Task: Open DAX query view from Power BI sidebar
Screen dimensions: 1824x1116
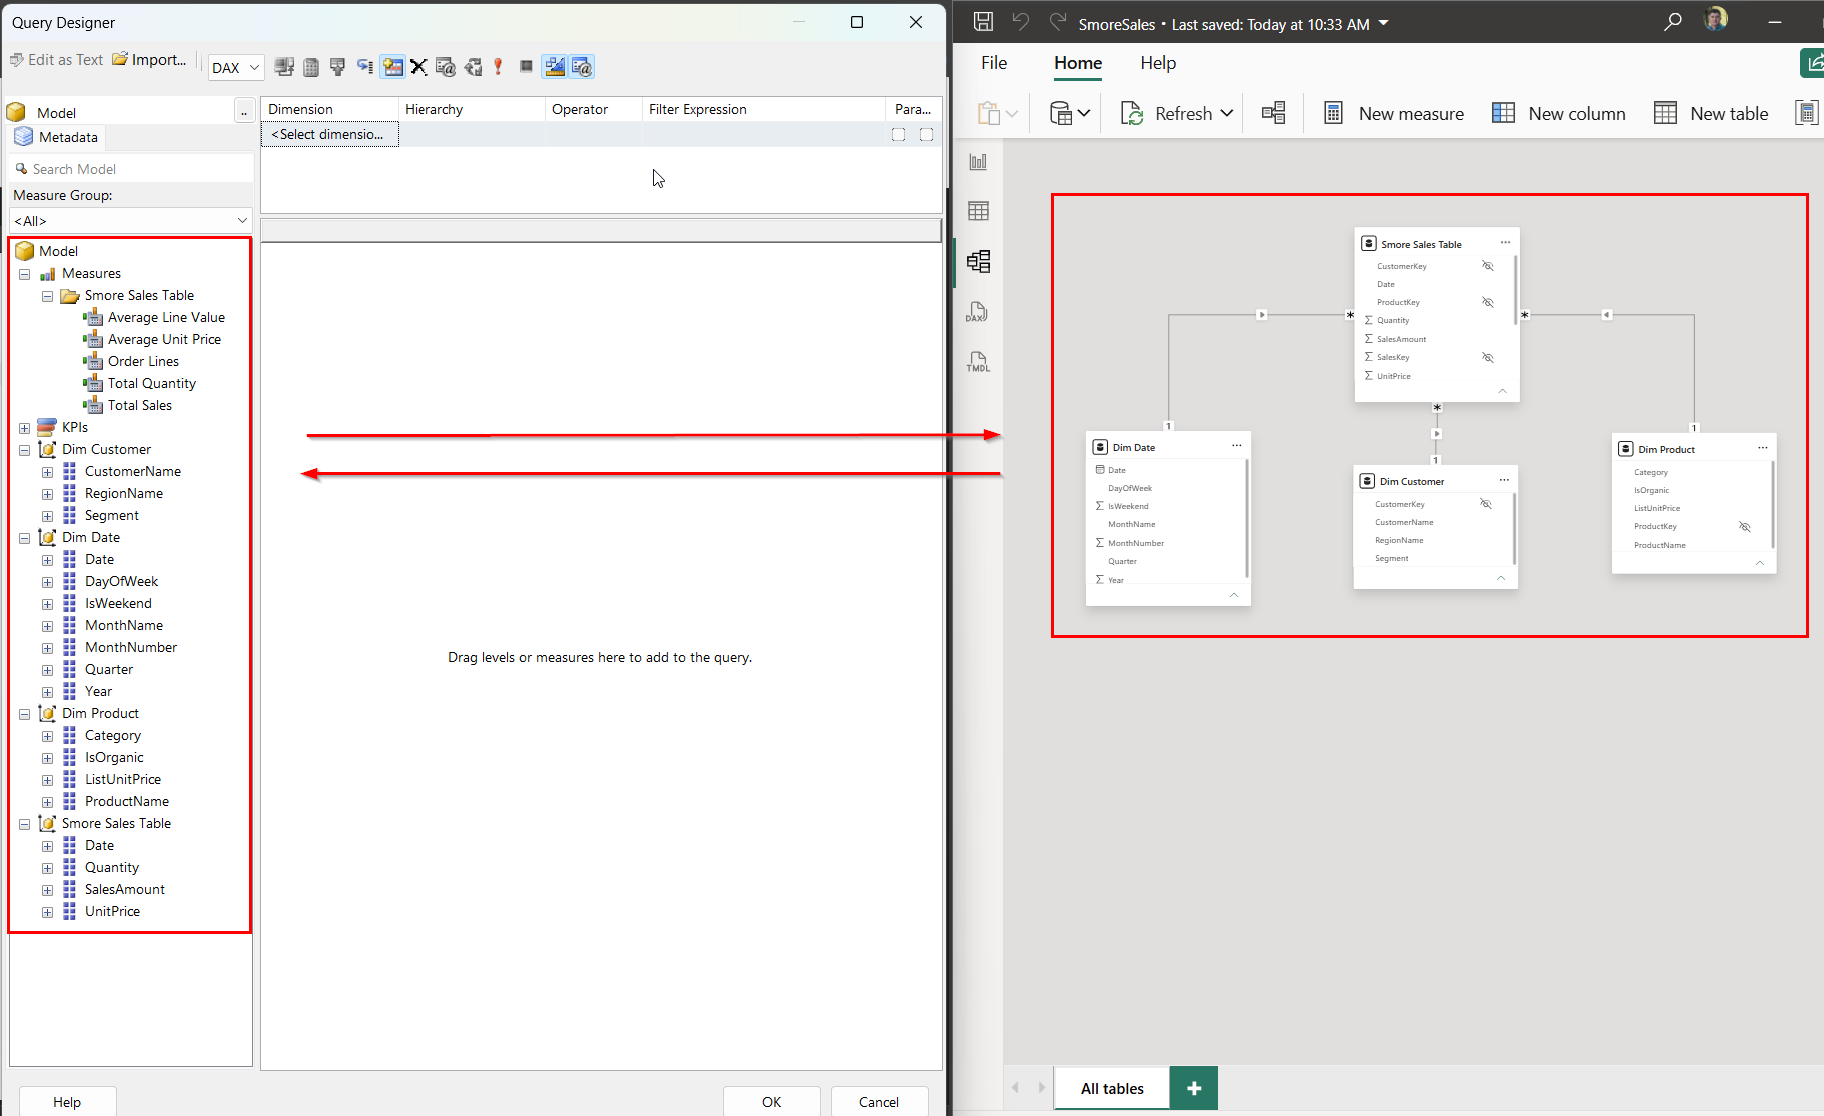Action: pos(977,312)
